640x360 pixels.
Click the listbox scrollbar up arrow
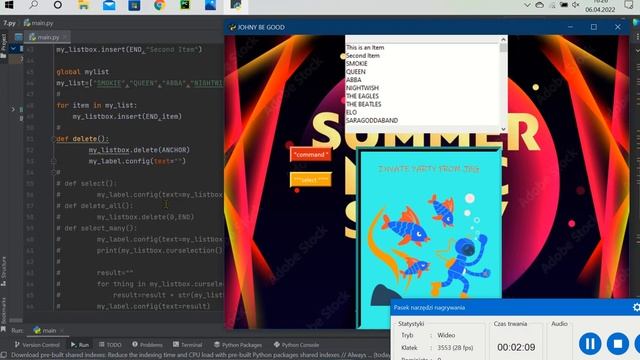(x=503, y=39)
